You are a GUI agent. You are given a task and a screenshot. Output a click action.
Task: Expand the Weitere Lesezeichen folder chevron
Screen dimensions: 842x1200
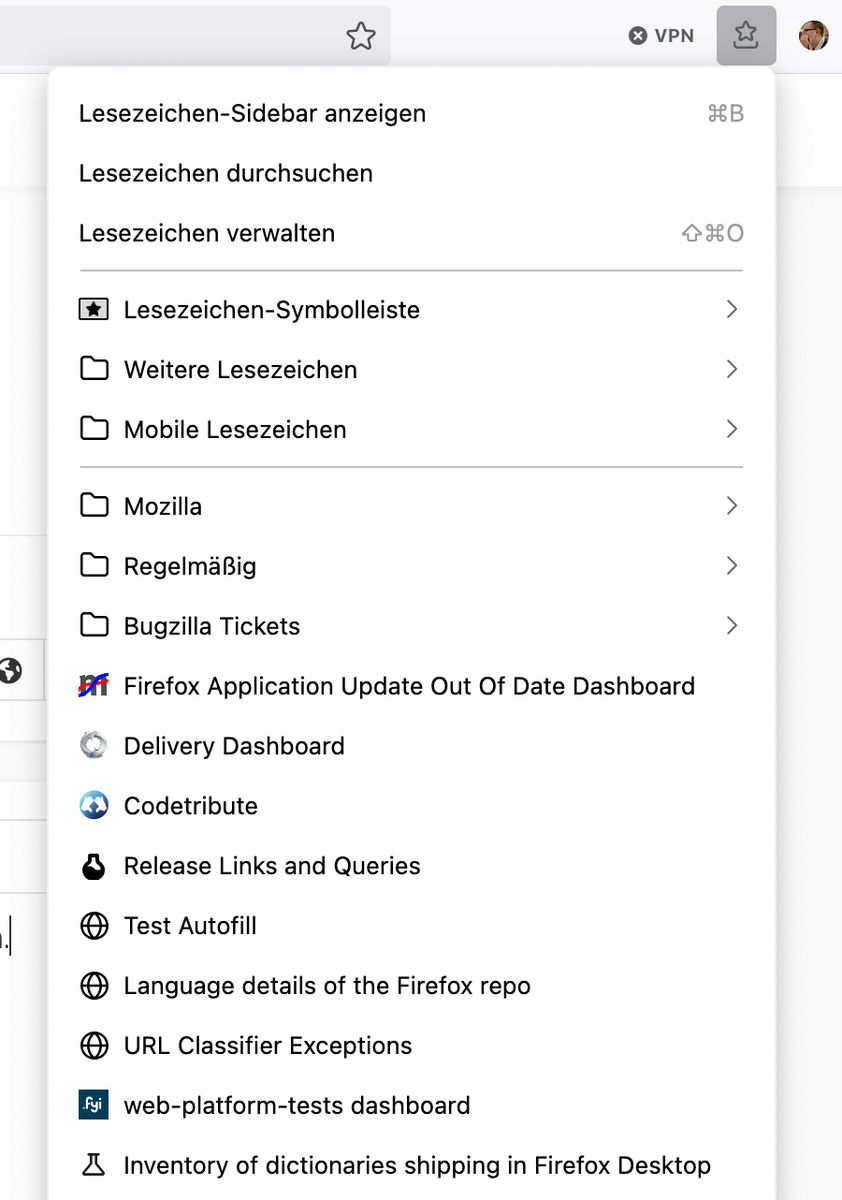(x=732, y=370)
